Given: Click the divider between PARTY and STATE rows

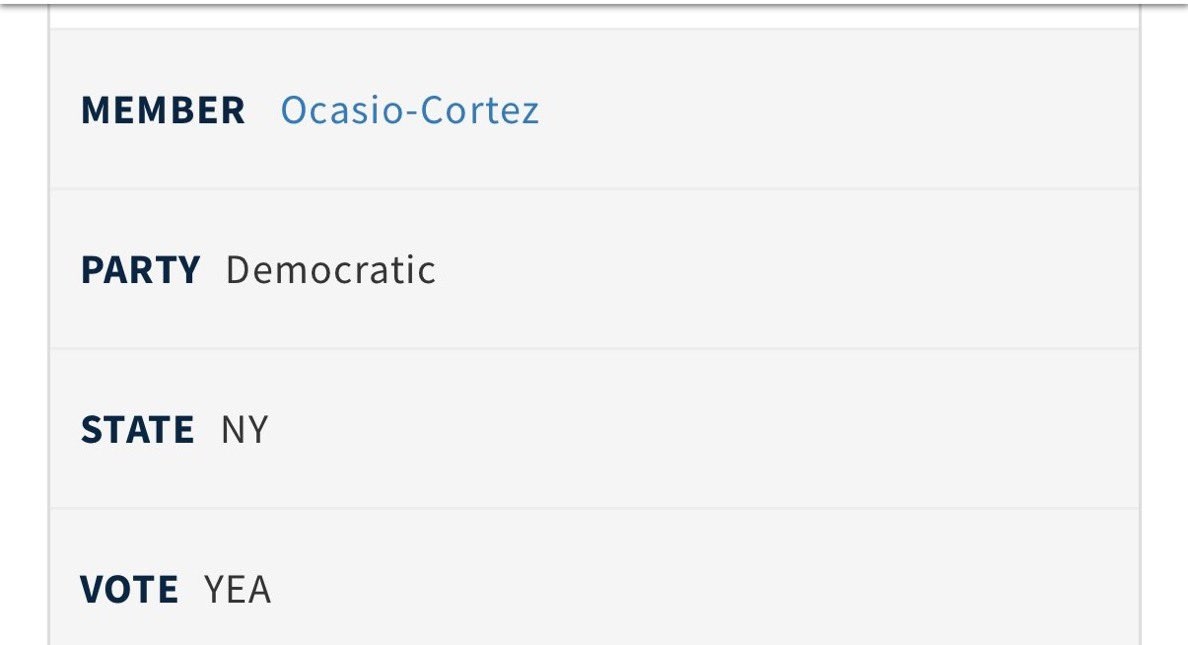Looking at the screenshot, I should [594, 349].
